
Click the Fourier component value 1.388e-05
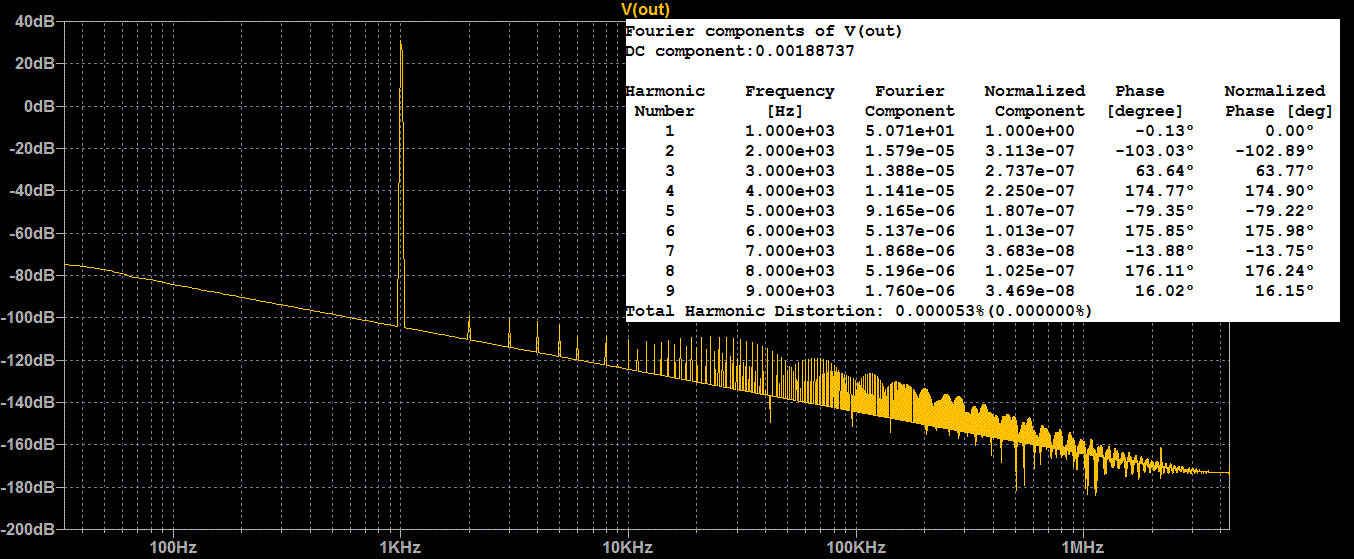[x=909, y=171]
